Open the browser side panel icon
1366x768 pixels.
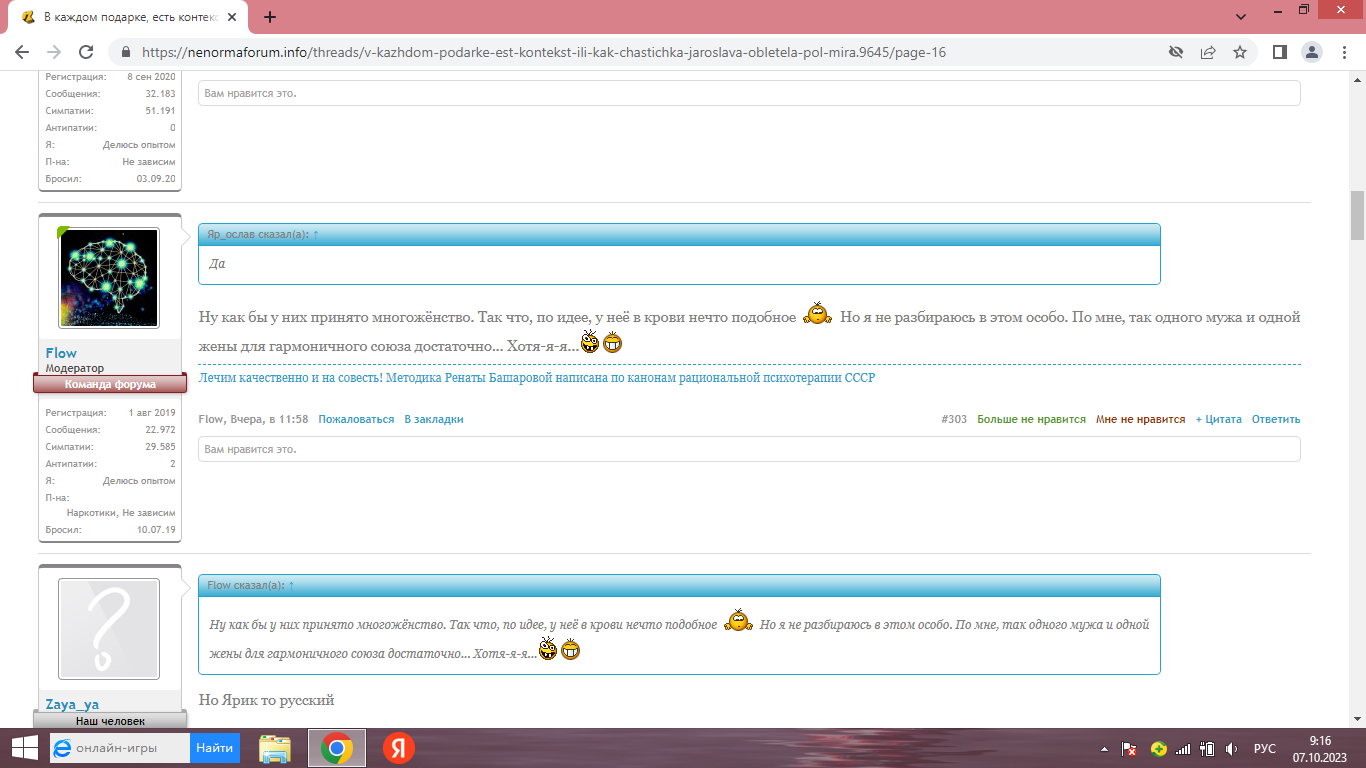1279,52
